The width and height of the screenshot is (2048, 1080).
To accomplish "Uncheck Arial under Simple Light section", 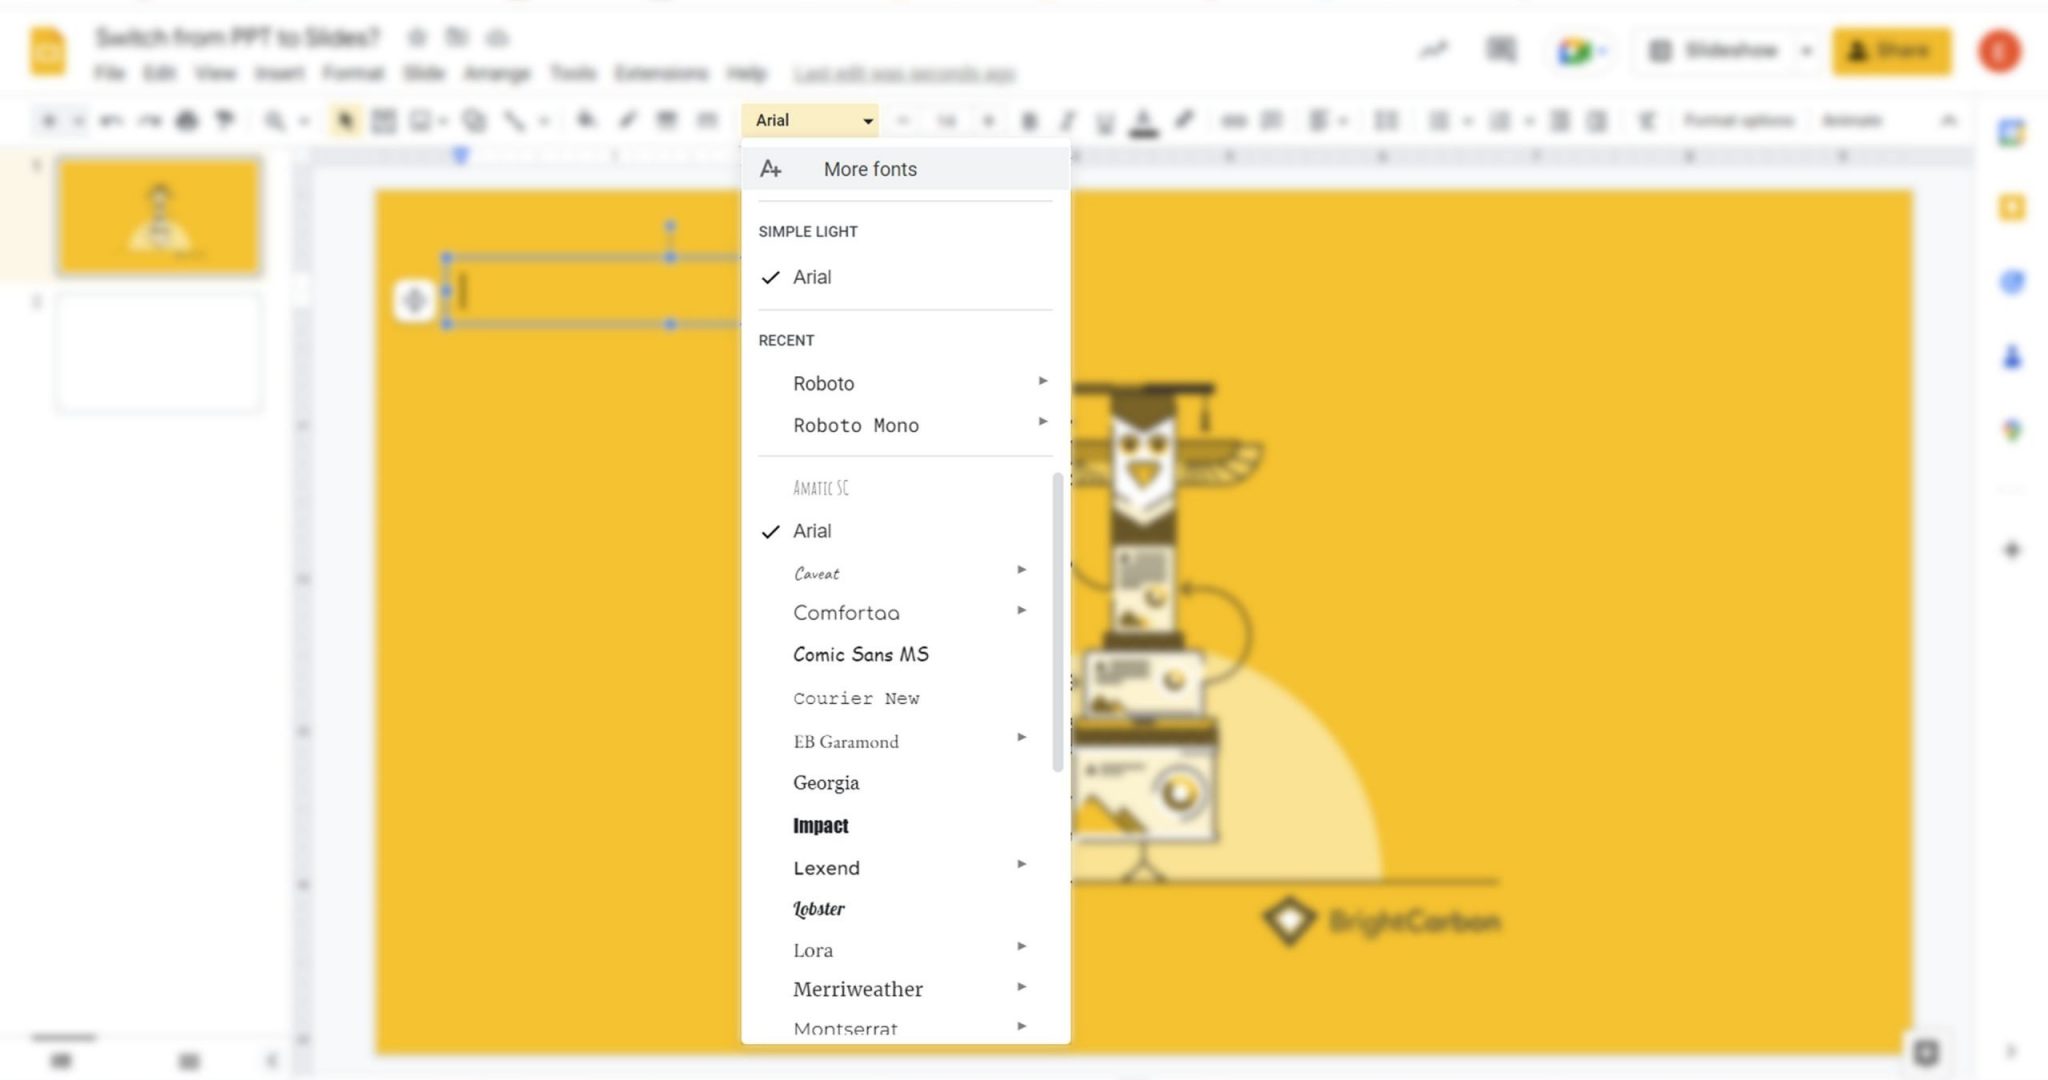I will pyautogui.click(x=812, y=277).
